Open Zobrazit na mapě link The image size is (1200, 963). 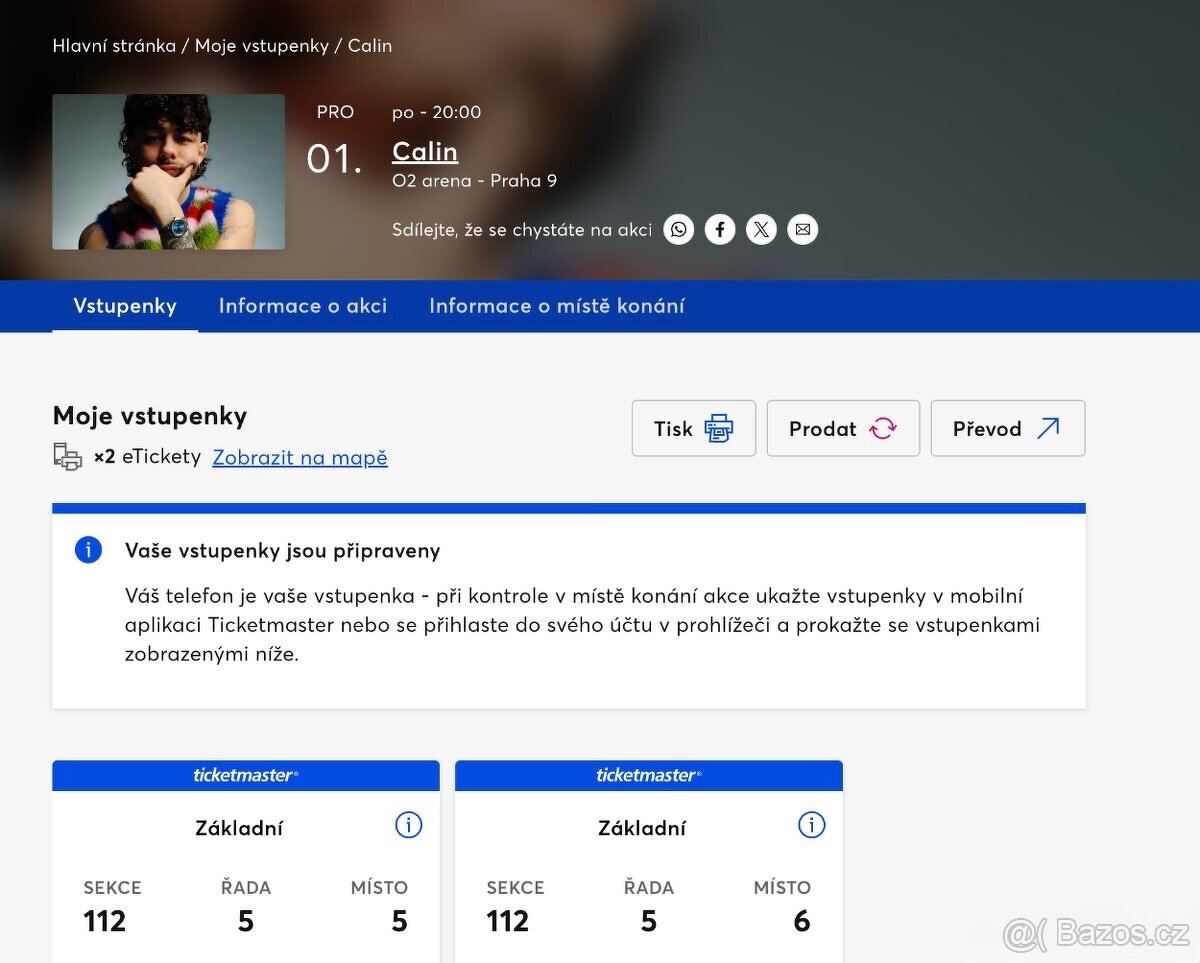point(300,457)
